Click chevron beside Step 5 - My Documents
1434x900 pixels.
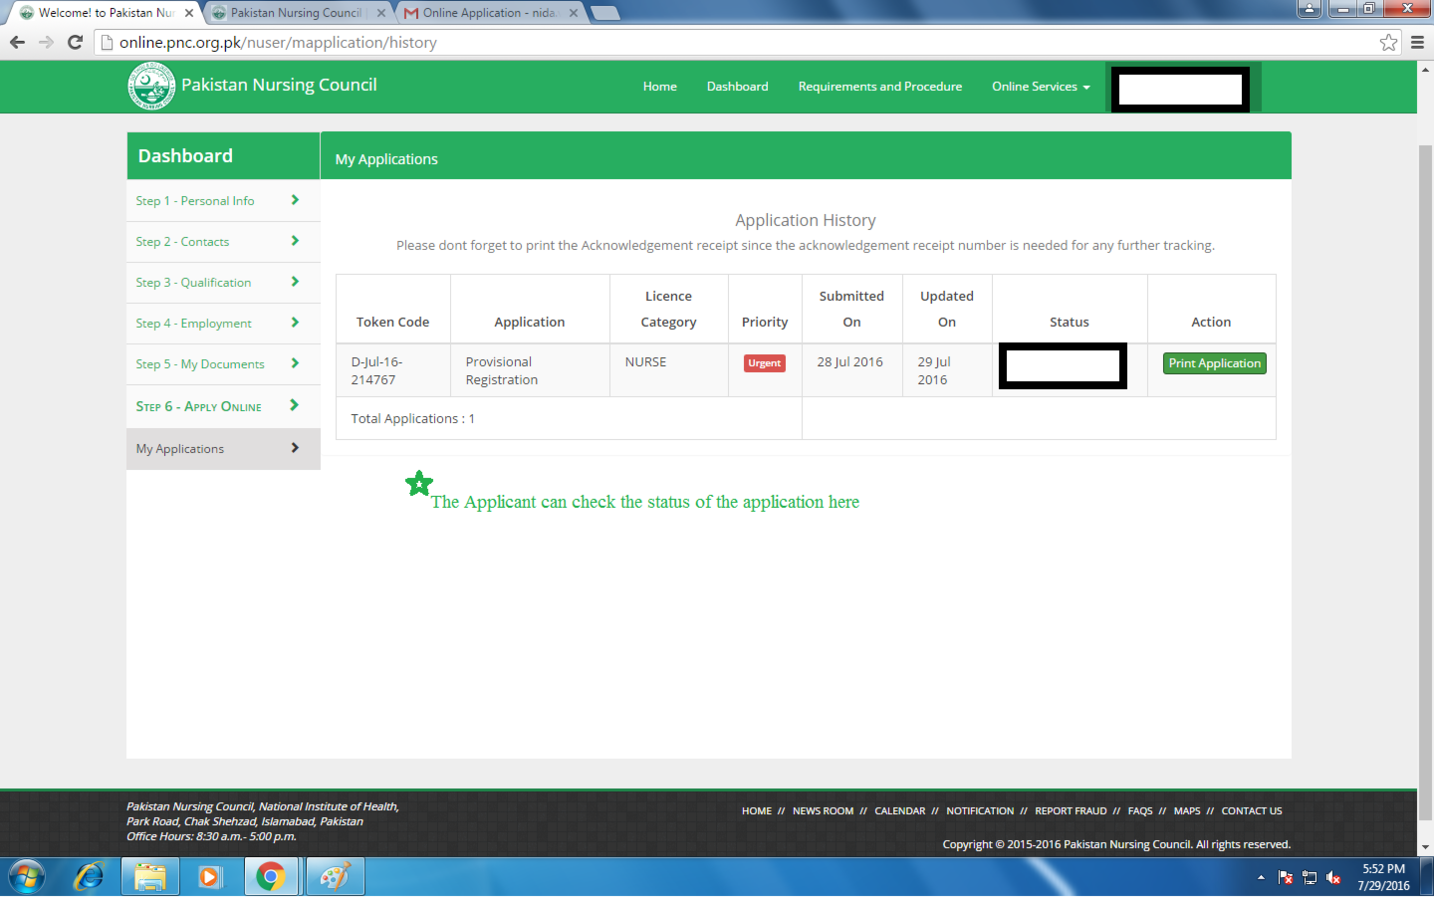pyautogui.click(x=295, y=363)
